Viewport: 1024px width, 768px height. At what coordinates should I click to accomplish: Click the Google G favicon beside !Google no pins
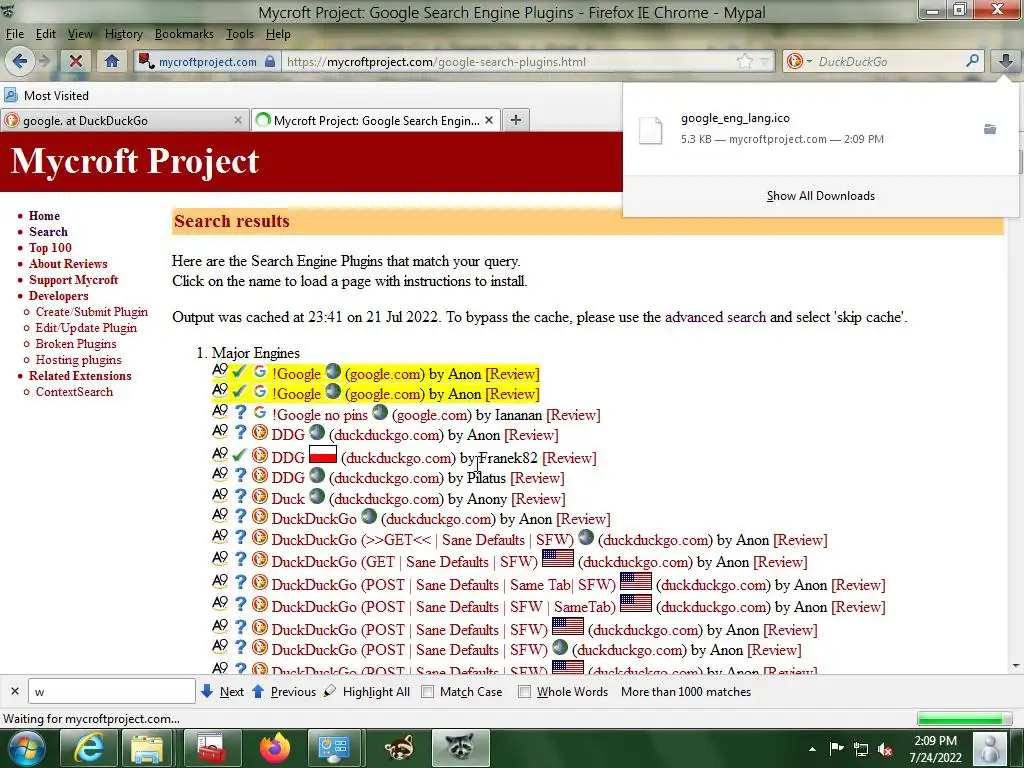(x=260, y=413)
